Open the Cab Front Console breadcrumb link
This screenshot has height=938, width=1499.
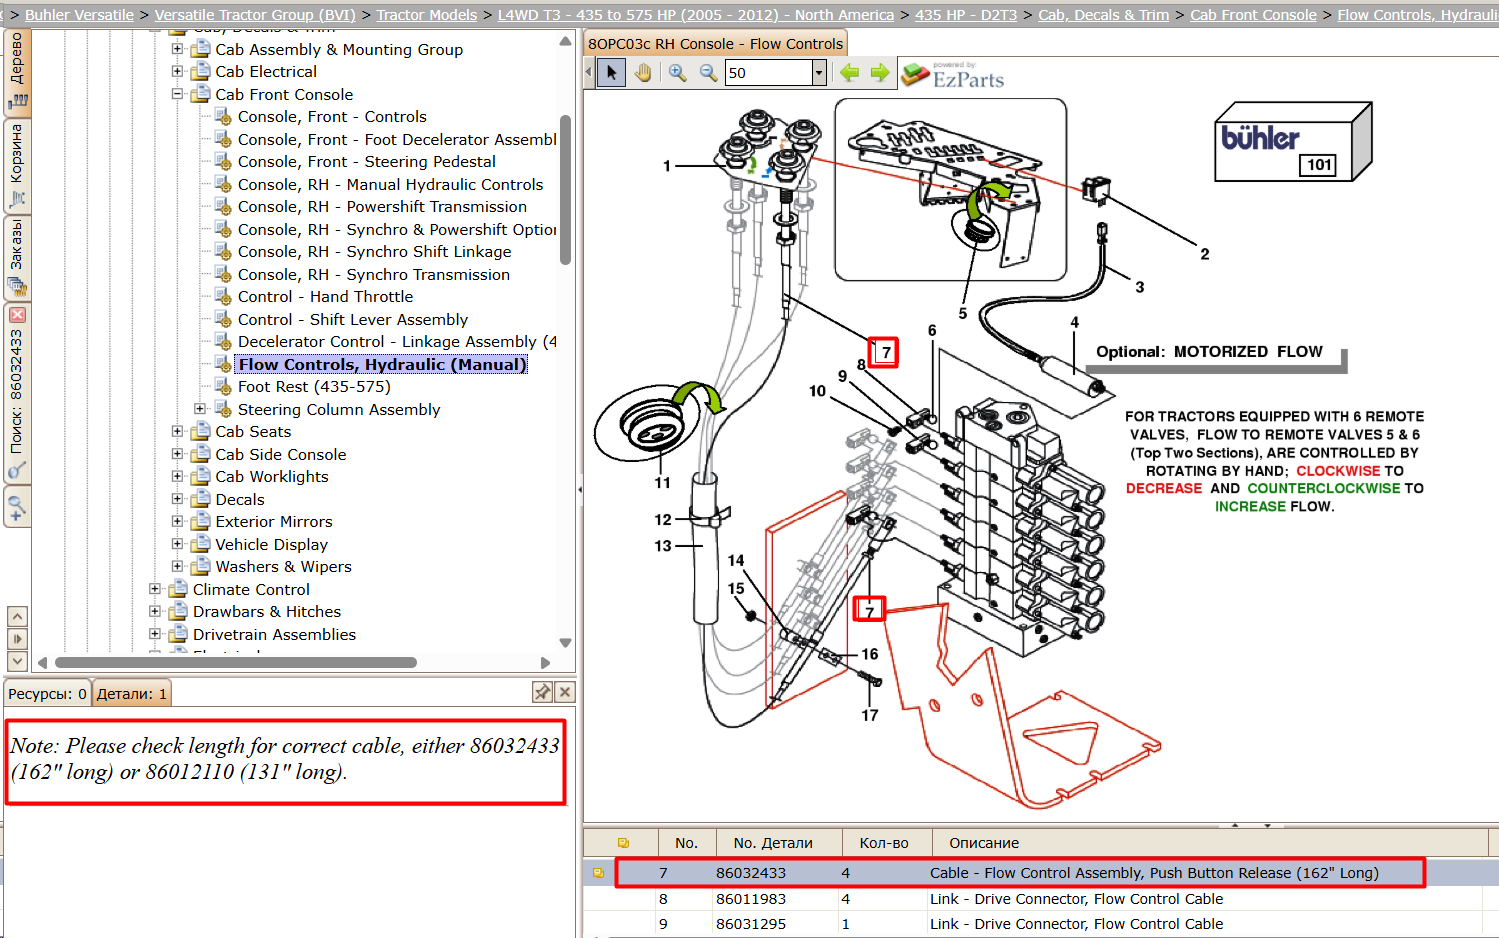tap(1254, 15)
